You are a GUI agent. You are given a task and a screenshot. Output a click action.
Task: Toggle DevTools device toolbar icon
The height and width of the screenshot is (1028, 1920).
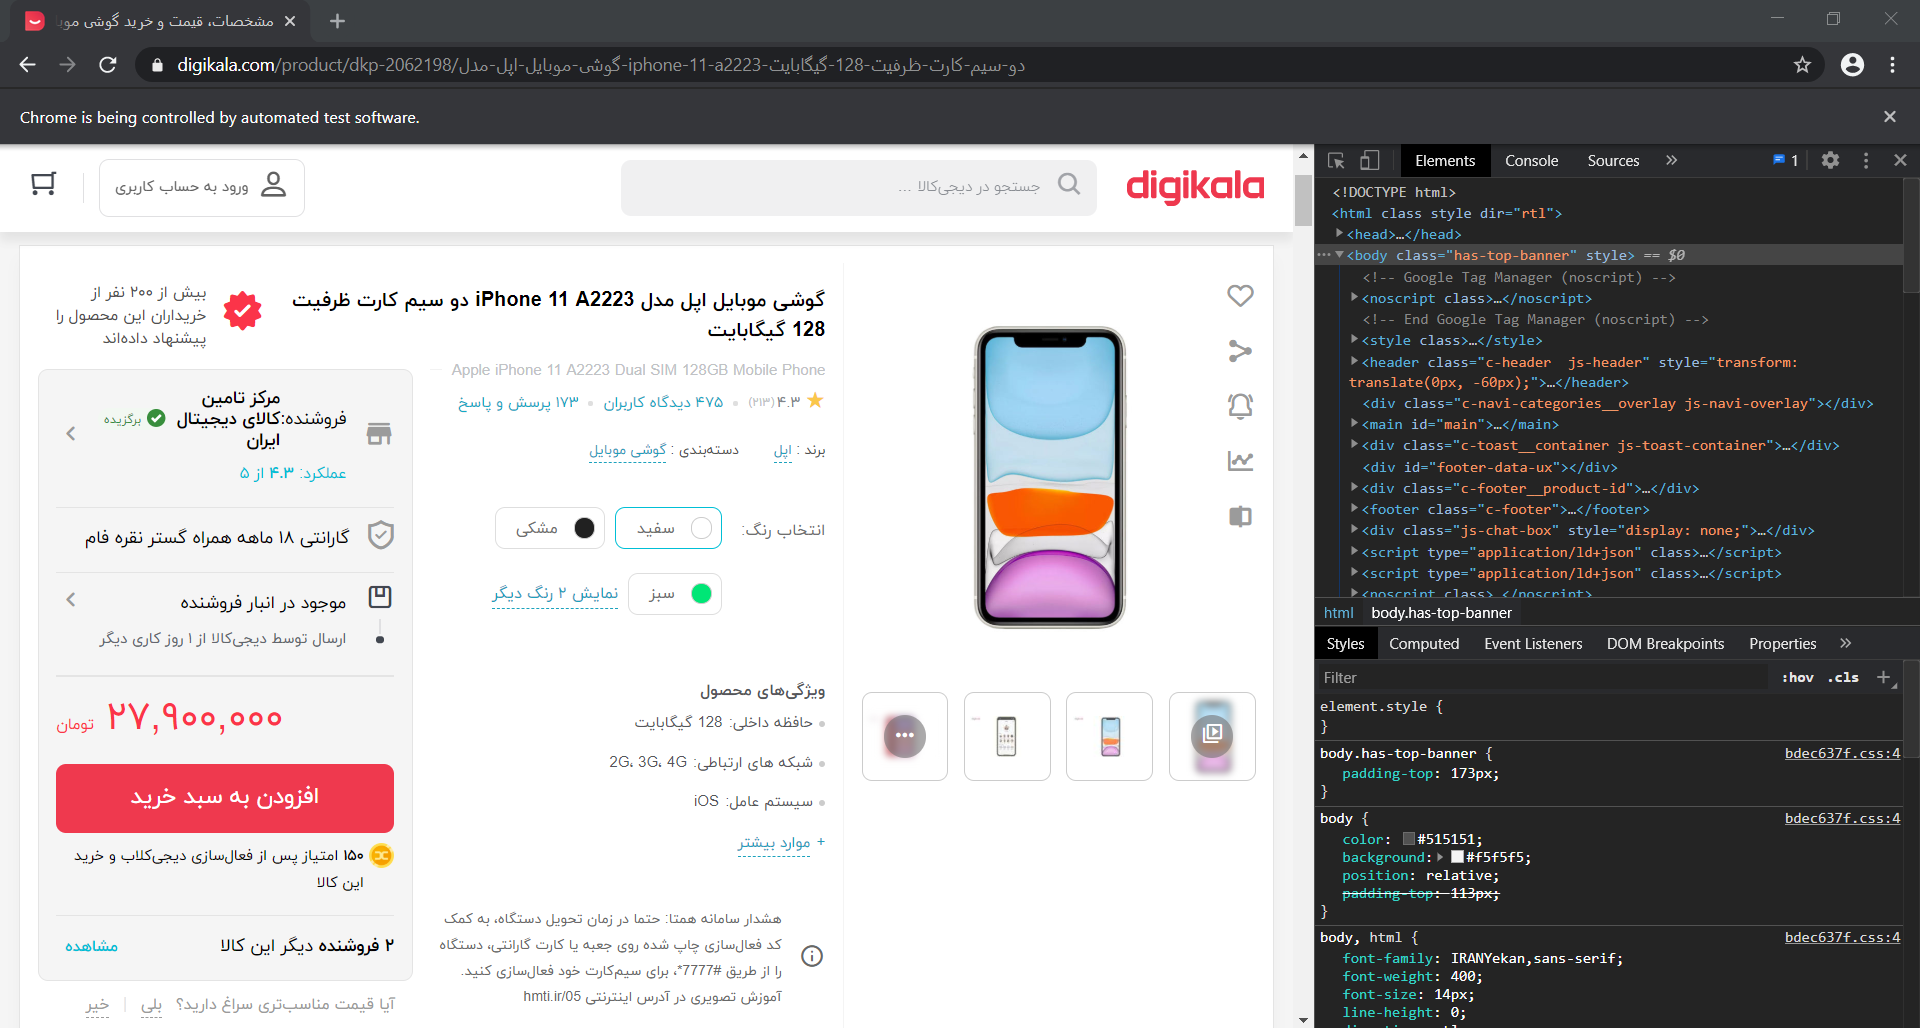click(1370, 161)
